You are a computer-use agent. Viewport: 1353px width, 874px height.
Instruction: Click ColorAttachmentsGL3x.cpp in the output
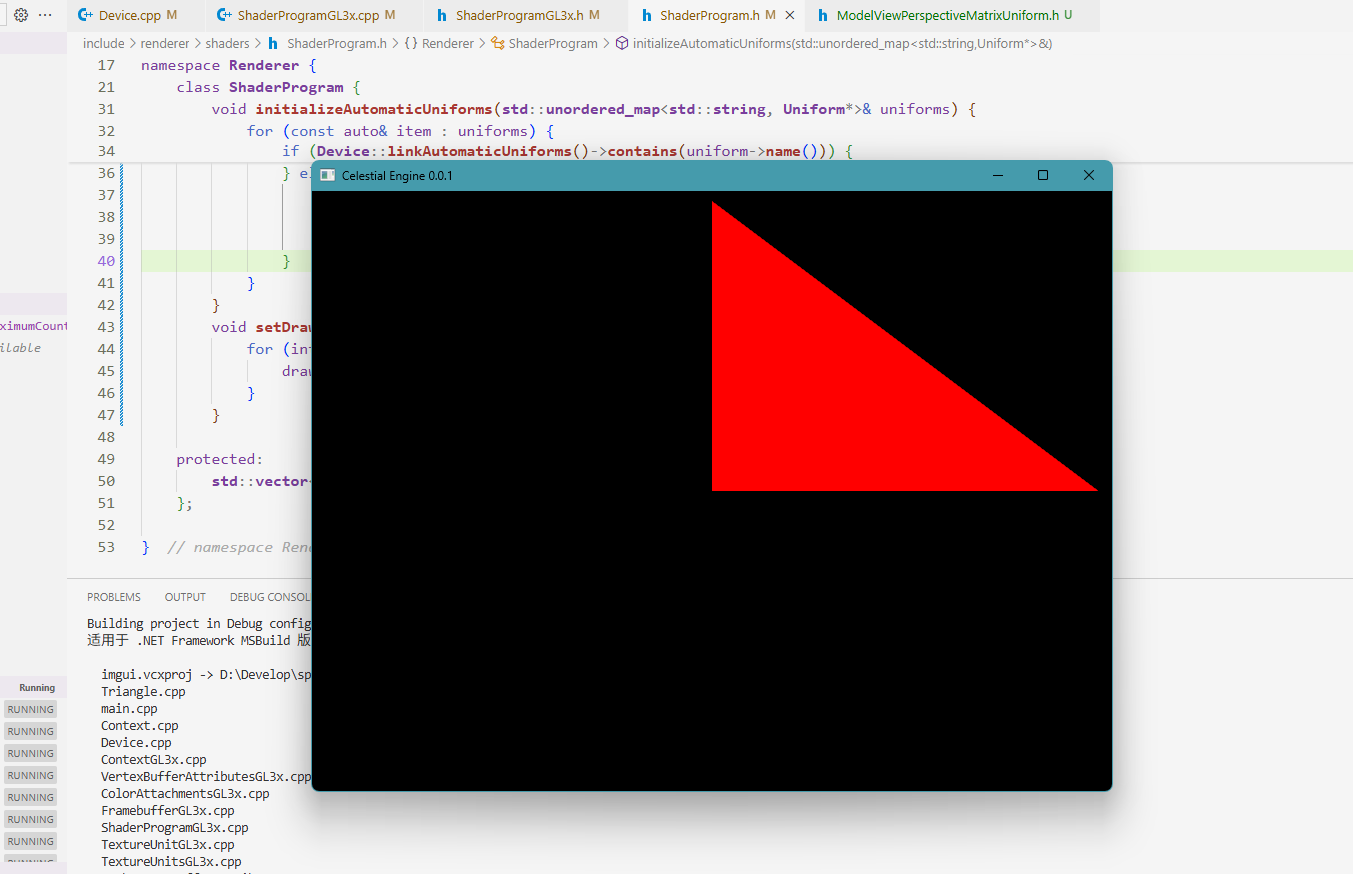(185, 793)
